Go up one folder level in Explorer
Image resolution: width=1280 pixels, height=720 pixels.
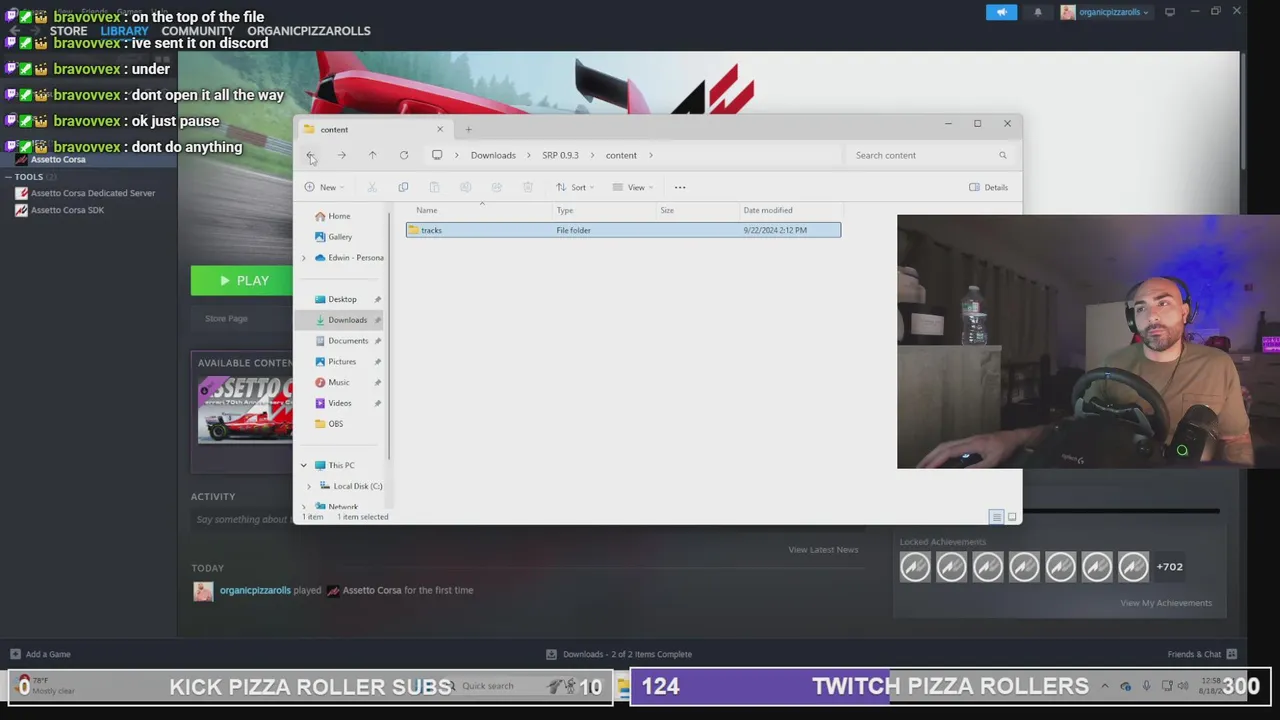(372, 155)
